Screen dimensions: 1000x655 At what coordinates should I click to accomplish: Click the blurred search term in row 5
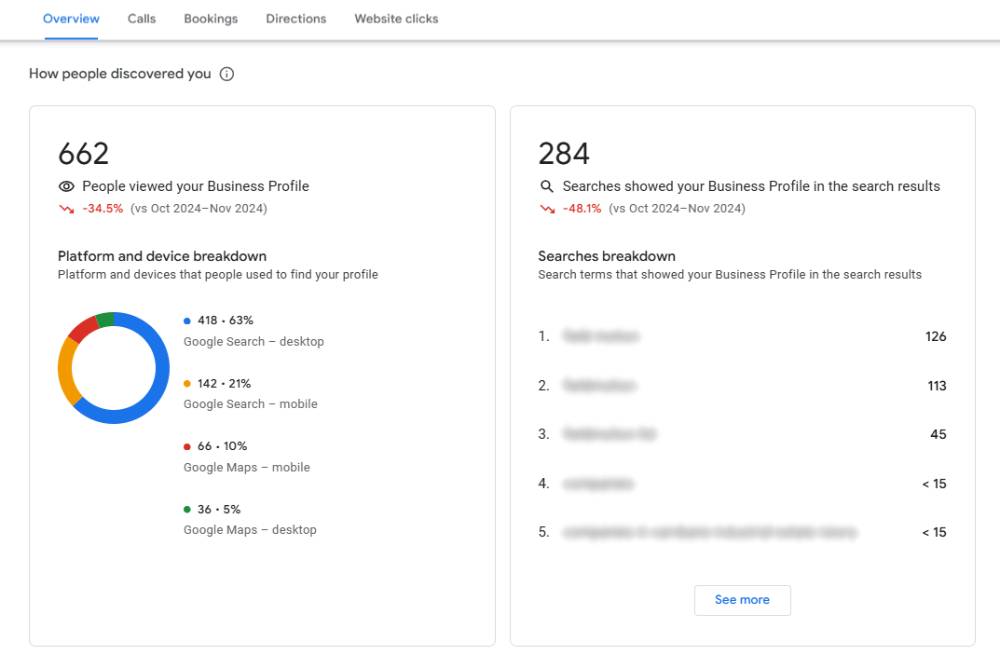[709, 532]
